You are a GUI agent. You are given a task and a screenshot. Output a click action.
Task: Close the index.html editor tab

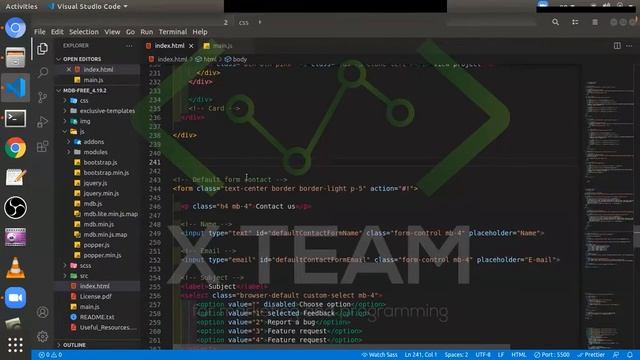(191, 46)
